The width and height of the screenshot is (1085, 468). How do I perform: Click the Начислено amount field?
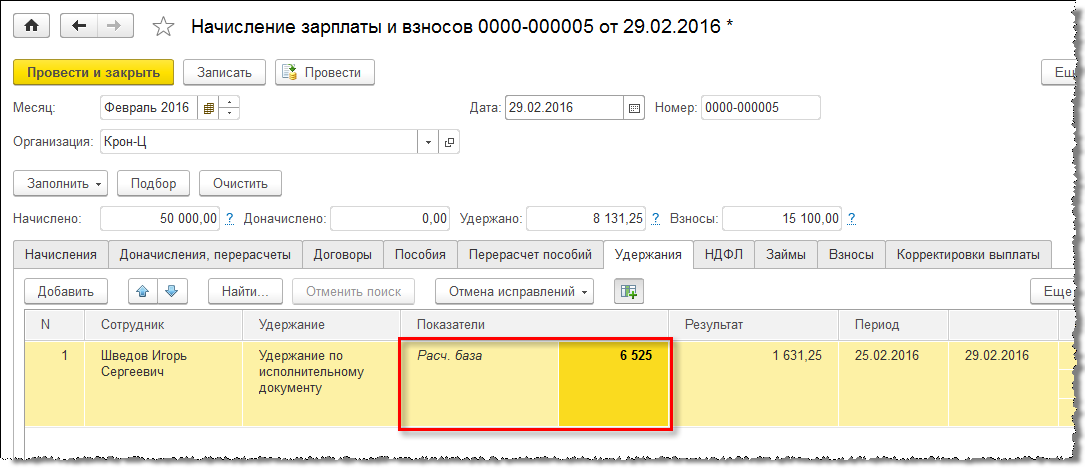pyautogui.click(x=161, y=219)
